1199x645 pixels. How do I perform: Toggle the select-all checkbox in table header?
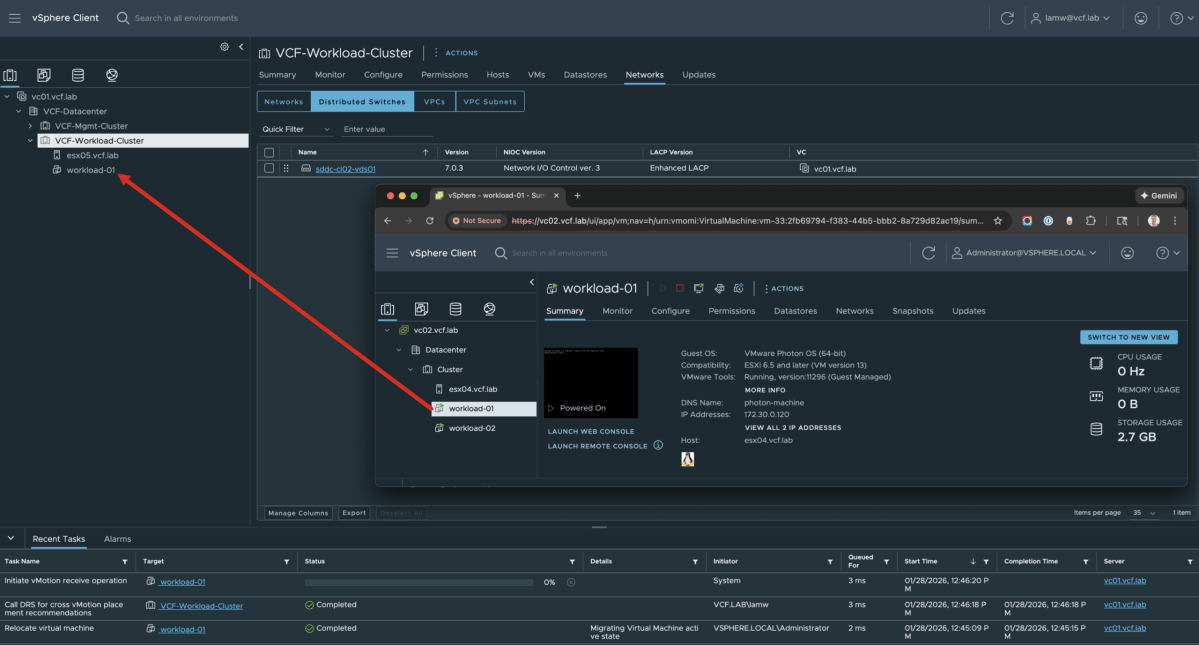[269, 152]
